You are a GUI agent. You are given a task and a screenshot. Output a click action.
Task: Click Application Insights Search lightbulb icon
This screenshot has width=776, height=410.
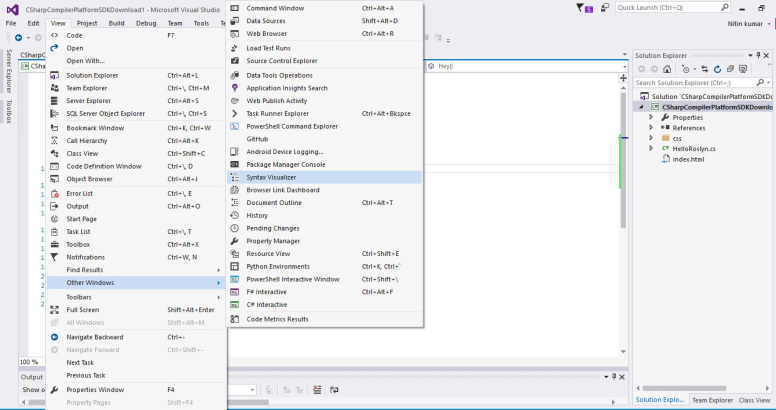point(235,88)
